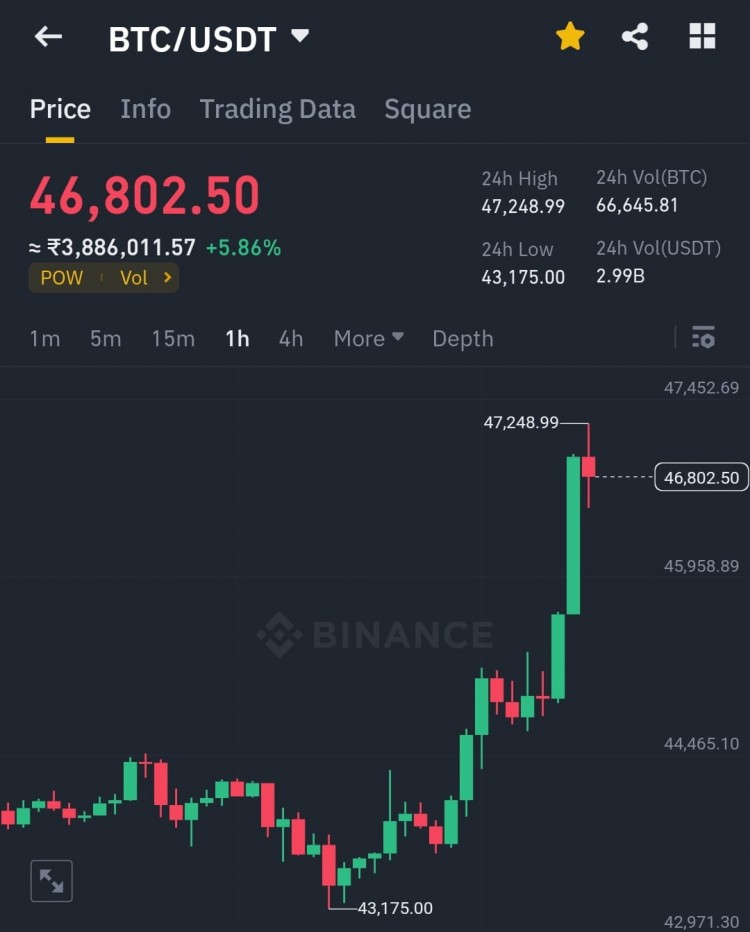750x932 pixels.
Task: Show the Depth chart
Action: (462, 339)
